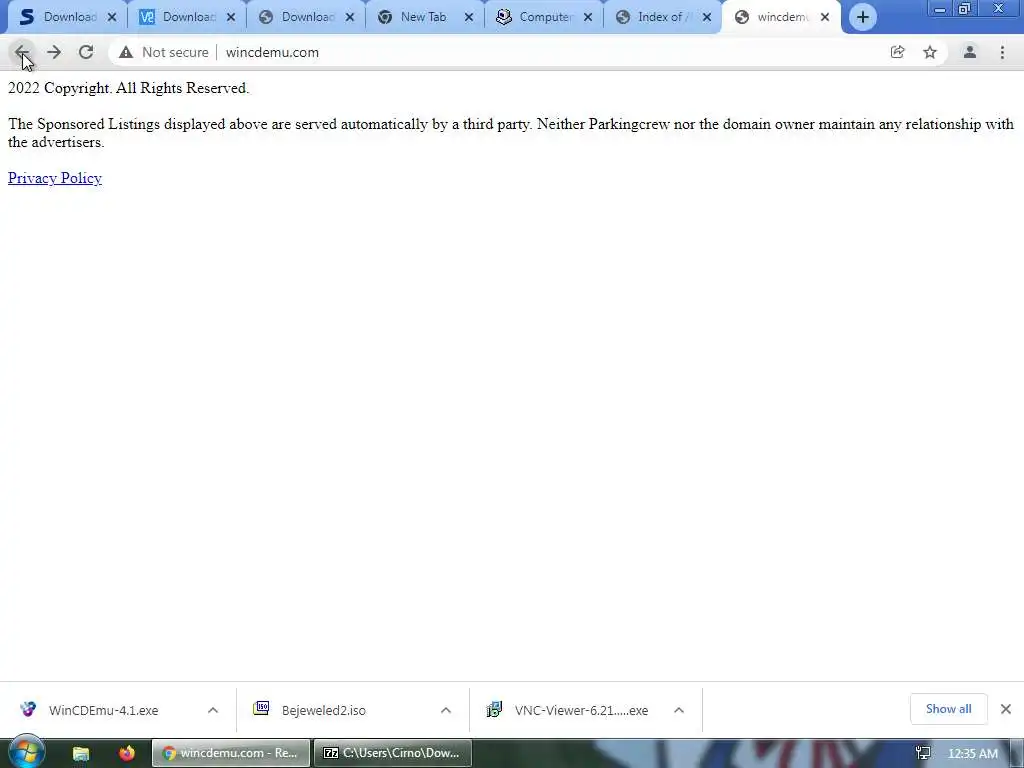Open the Windows Start menu
This screenshot has height=768, width=1024.
click(x=26, y=752)
